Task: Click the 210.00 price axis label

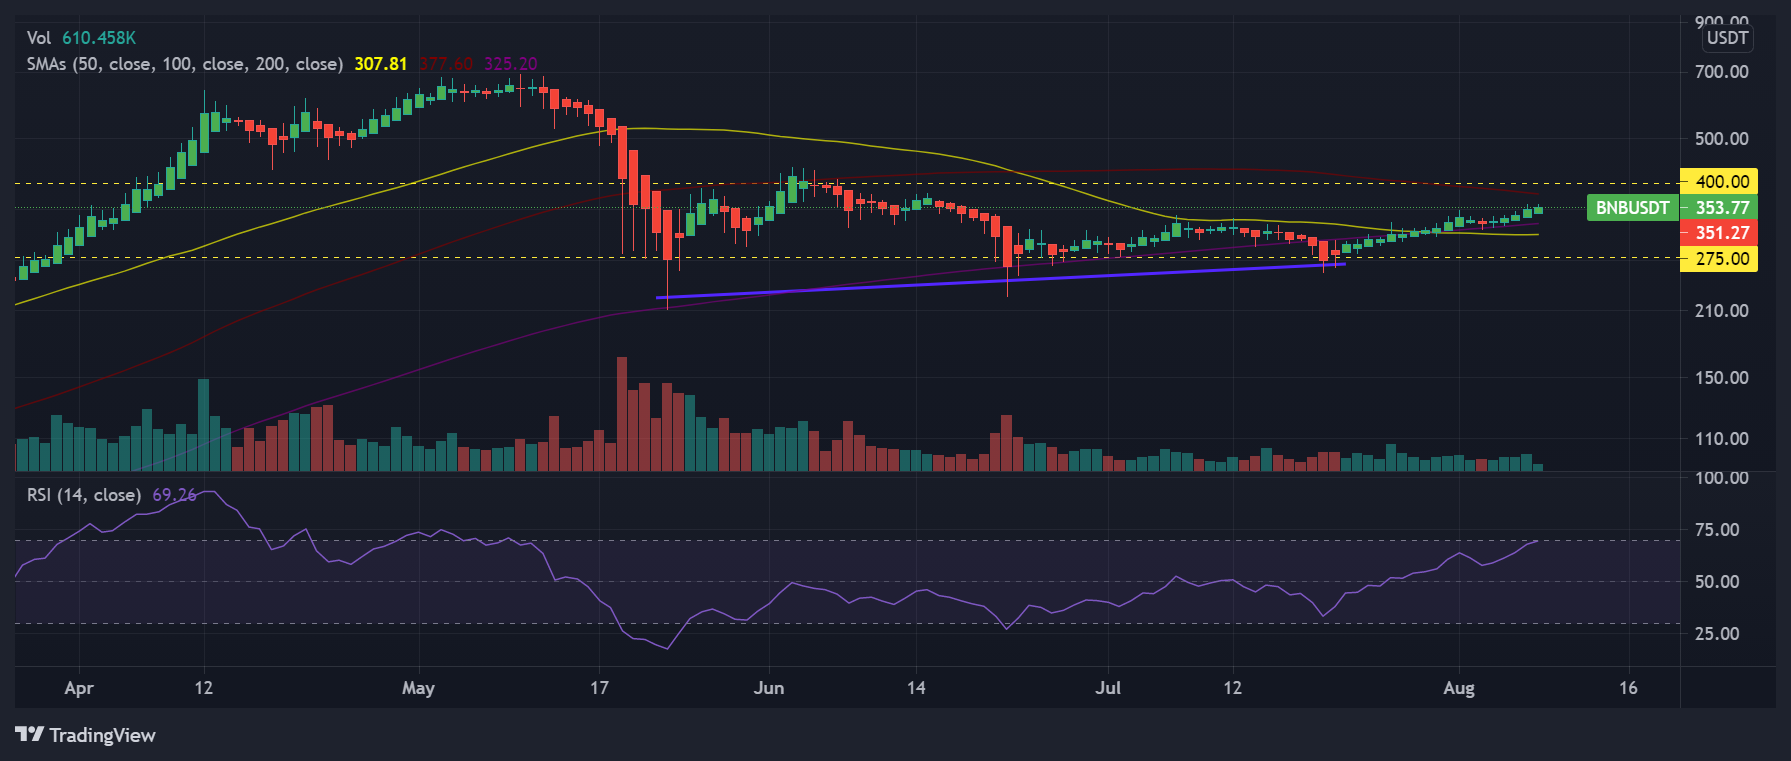Action: click(x=1722, y=311)
